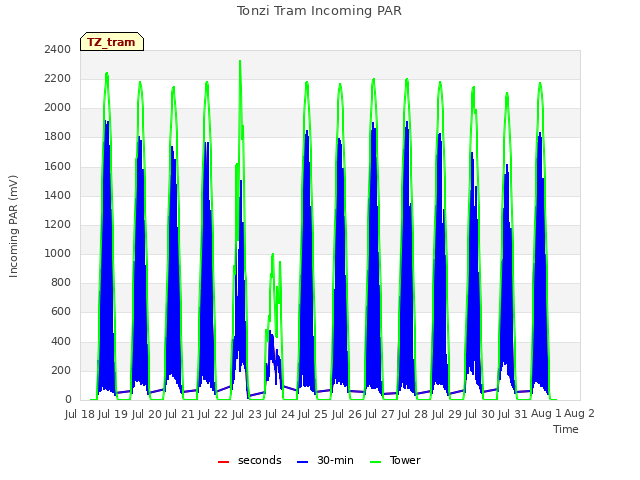Click the Aug 2 x-axis label
This screenshot has width=640, height=480.
(580, 414)
